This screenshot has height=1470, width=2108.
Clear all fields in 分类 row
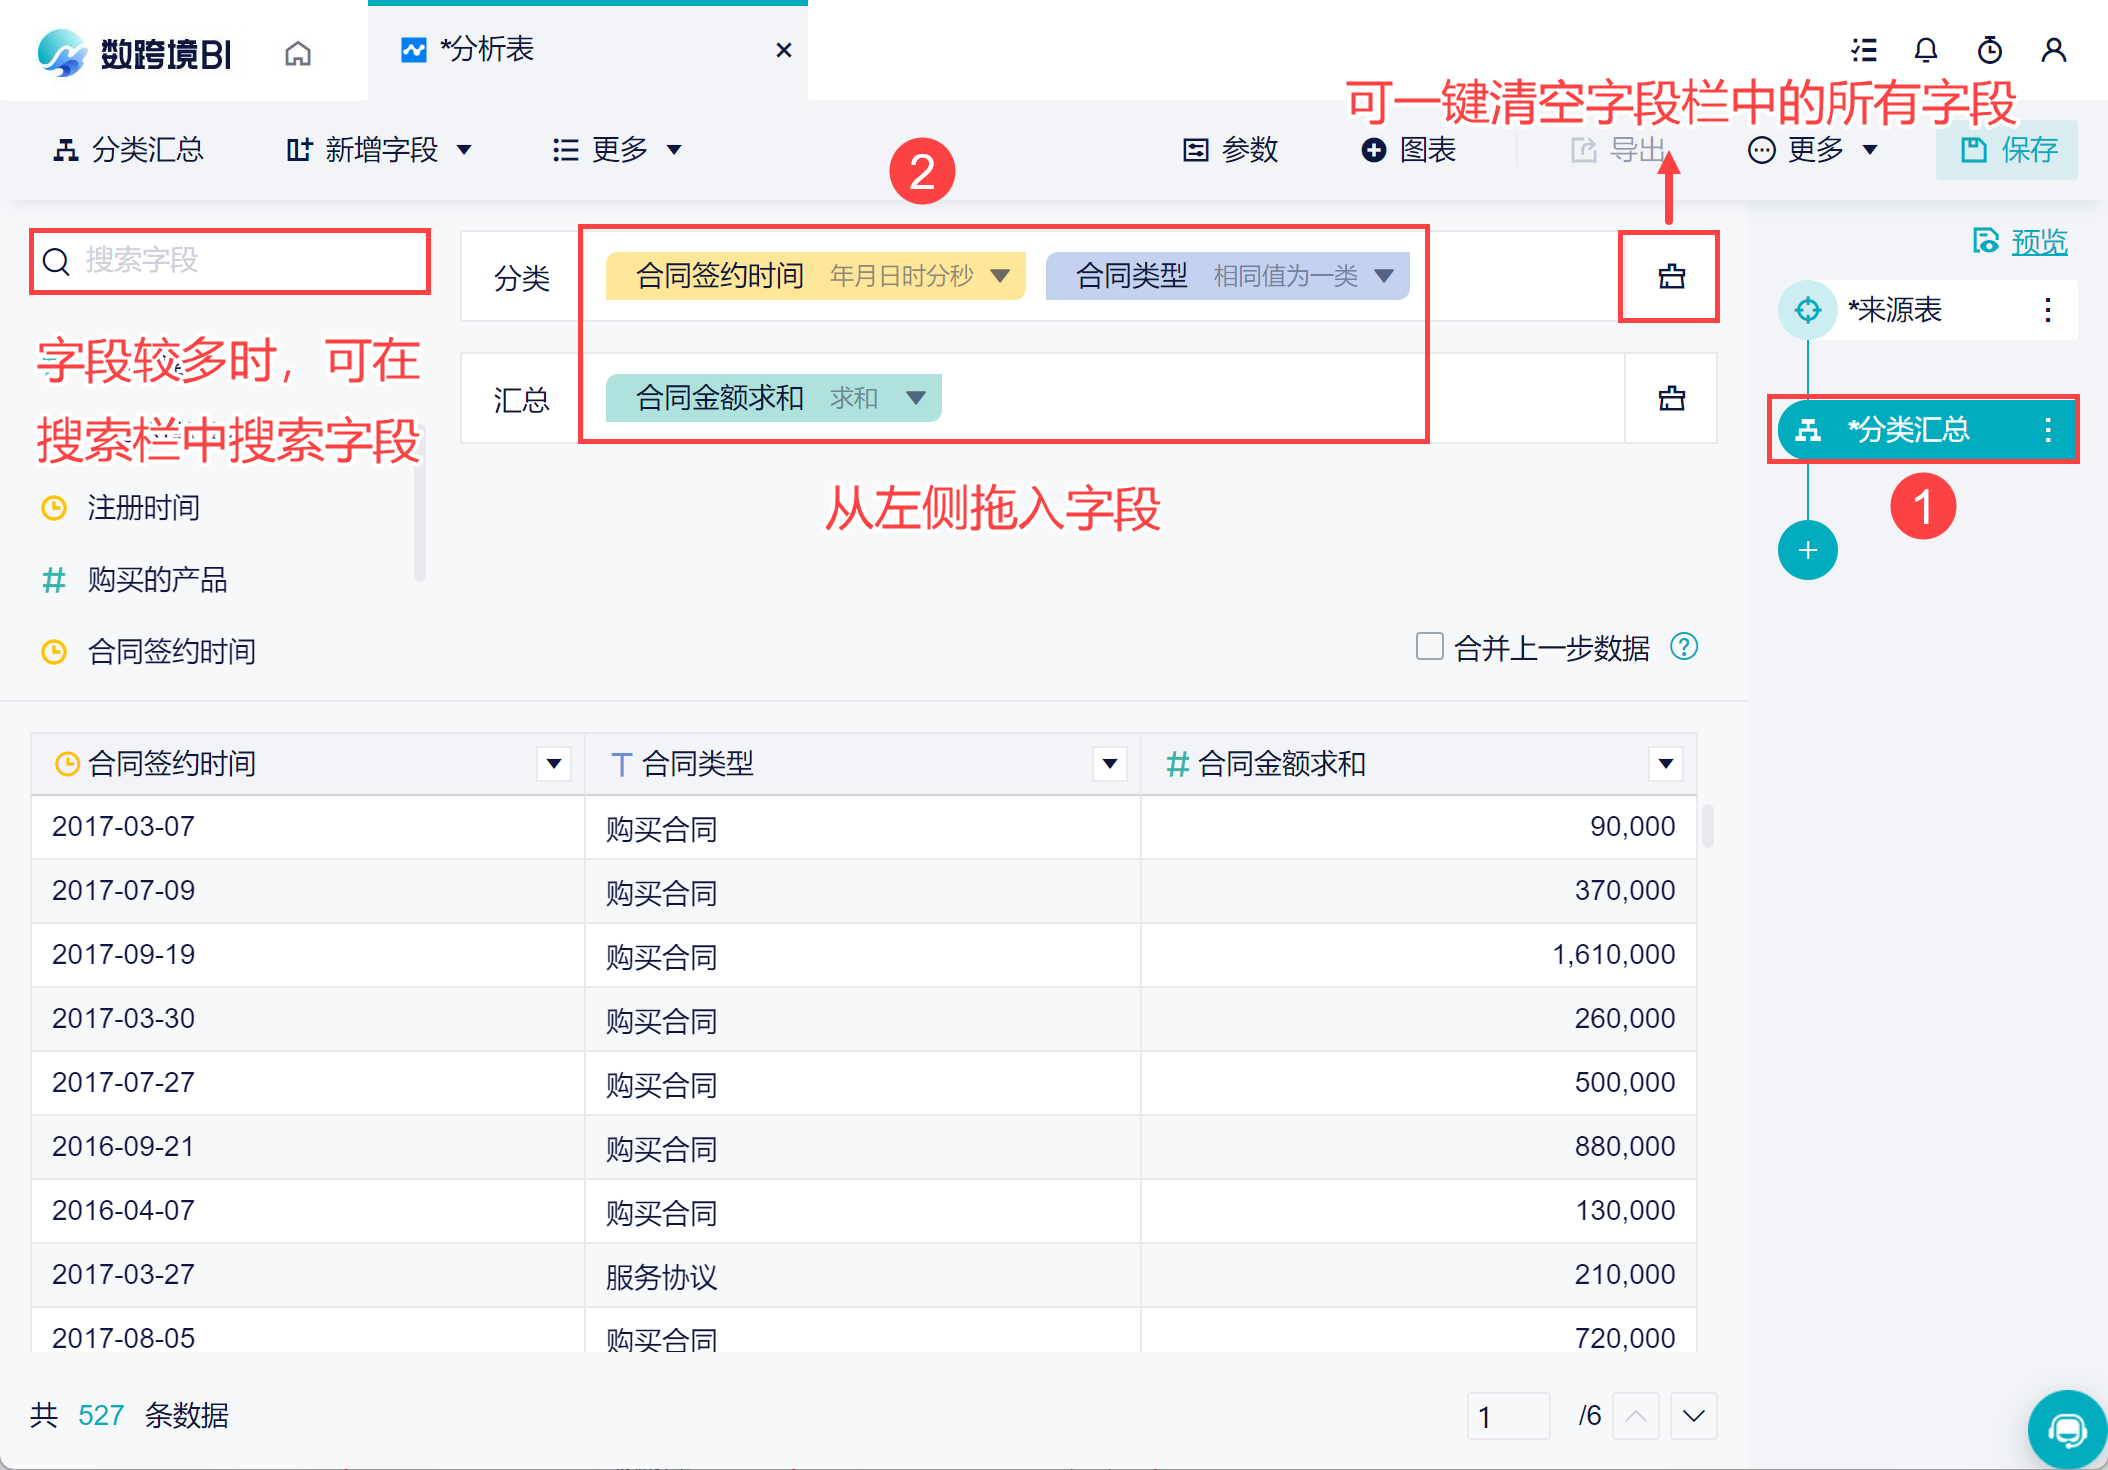coord(1671,277)
